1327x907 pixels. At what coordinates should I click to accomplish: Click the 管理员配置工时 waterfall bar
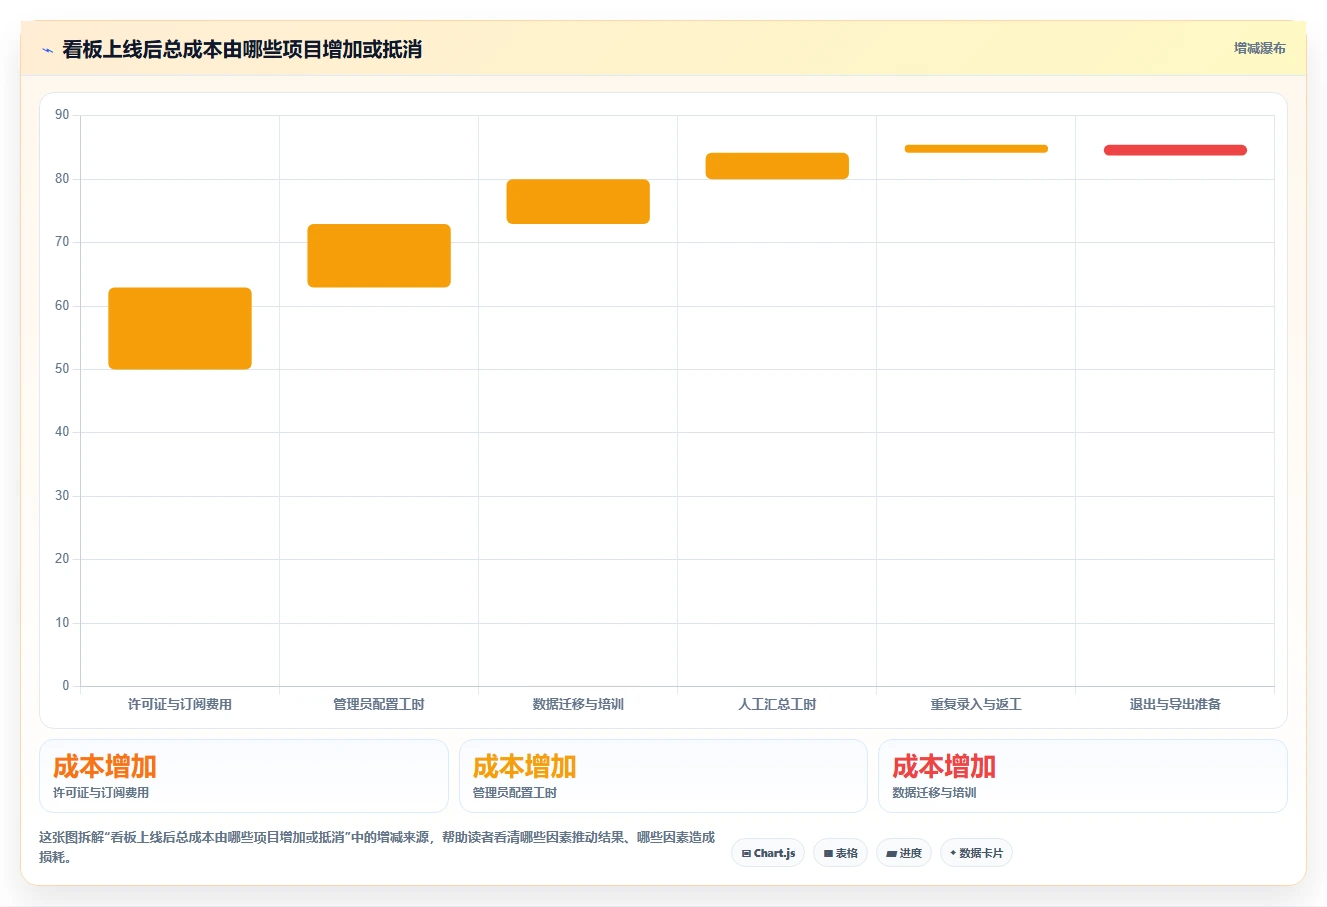click(x=379, y=256)
